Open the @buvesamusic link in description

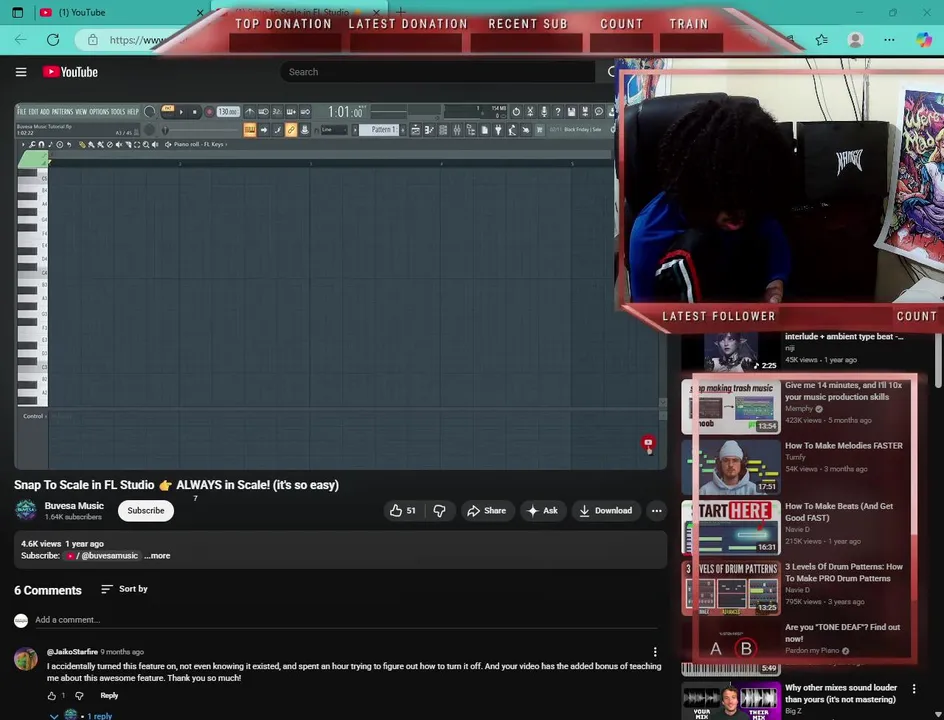click(x=103, y=556)
